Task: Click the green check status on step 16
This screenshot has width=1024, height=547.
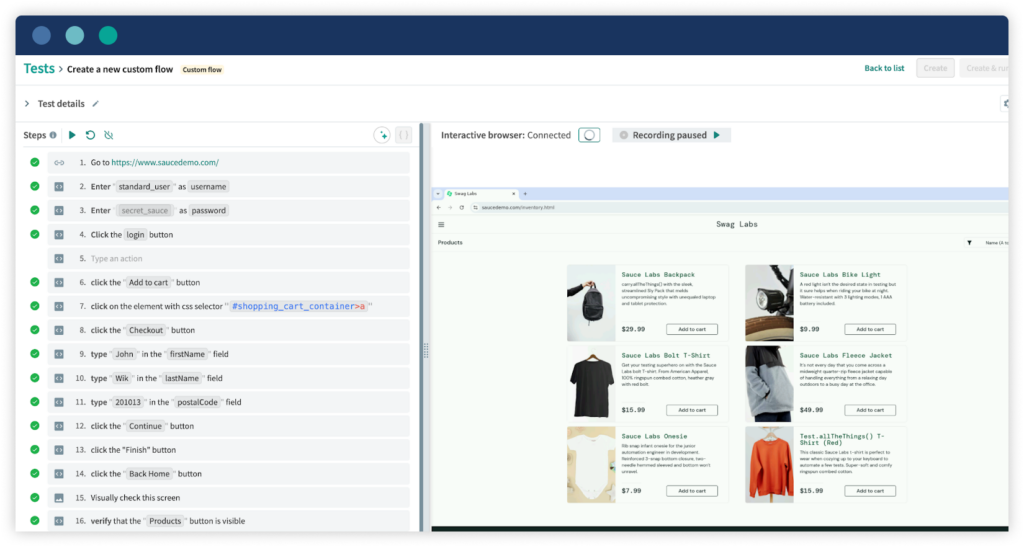Action: click(35, 520)
